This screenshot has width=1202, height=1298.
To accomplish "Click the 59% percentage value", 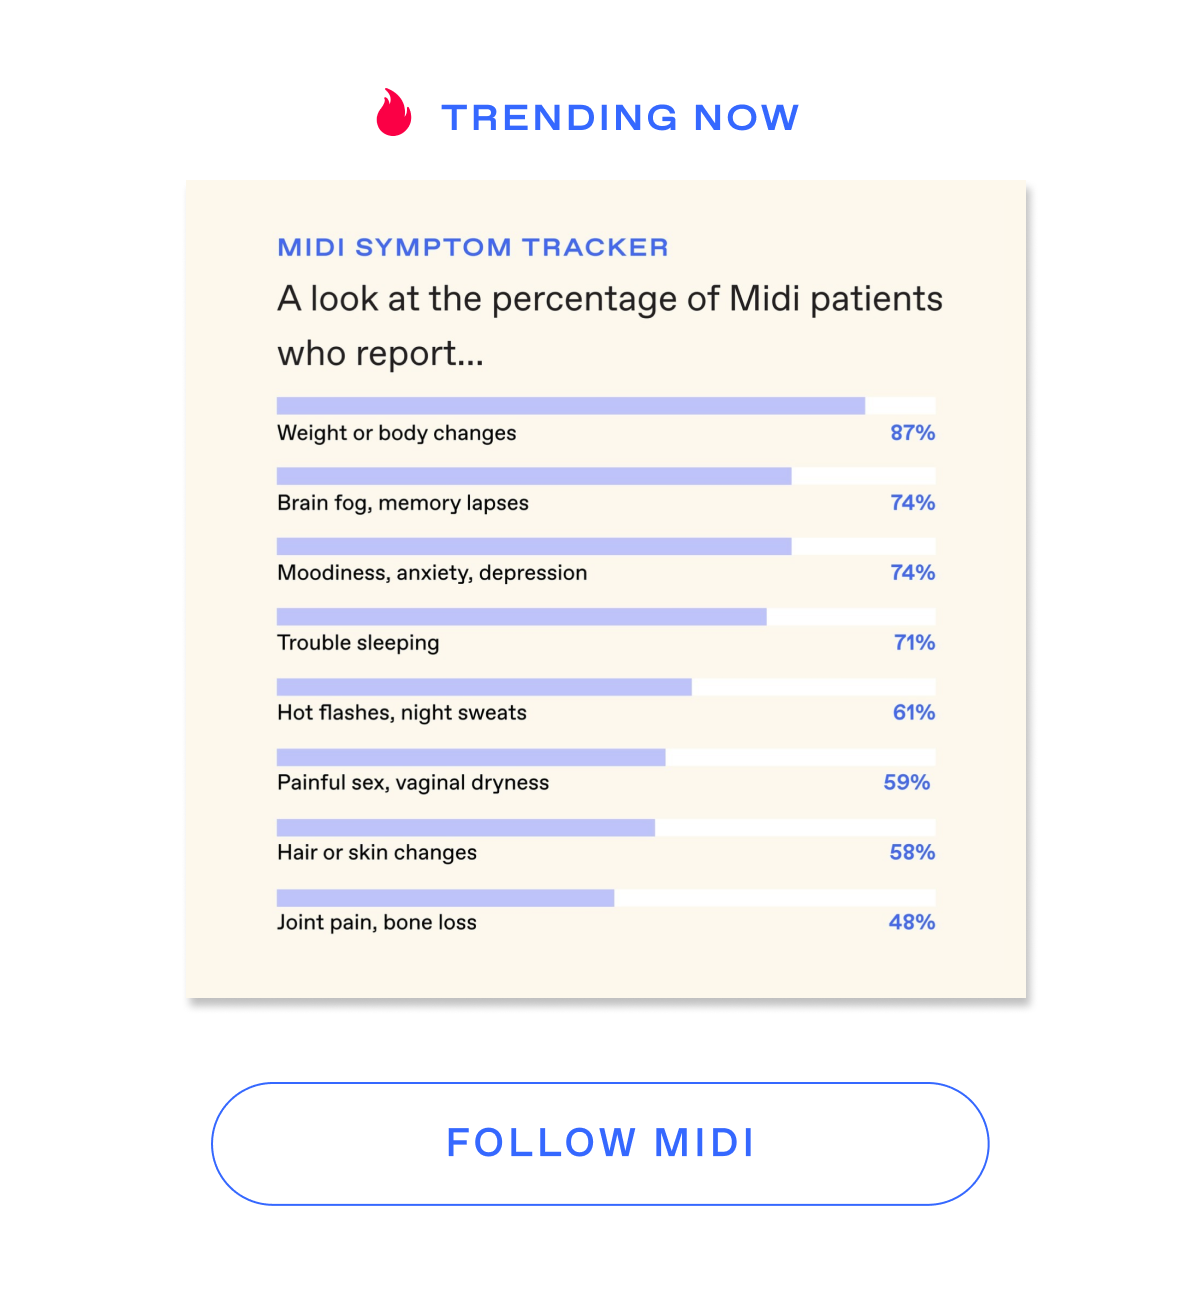I will tap(907, 783).
